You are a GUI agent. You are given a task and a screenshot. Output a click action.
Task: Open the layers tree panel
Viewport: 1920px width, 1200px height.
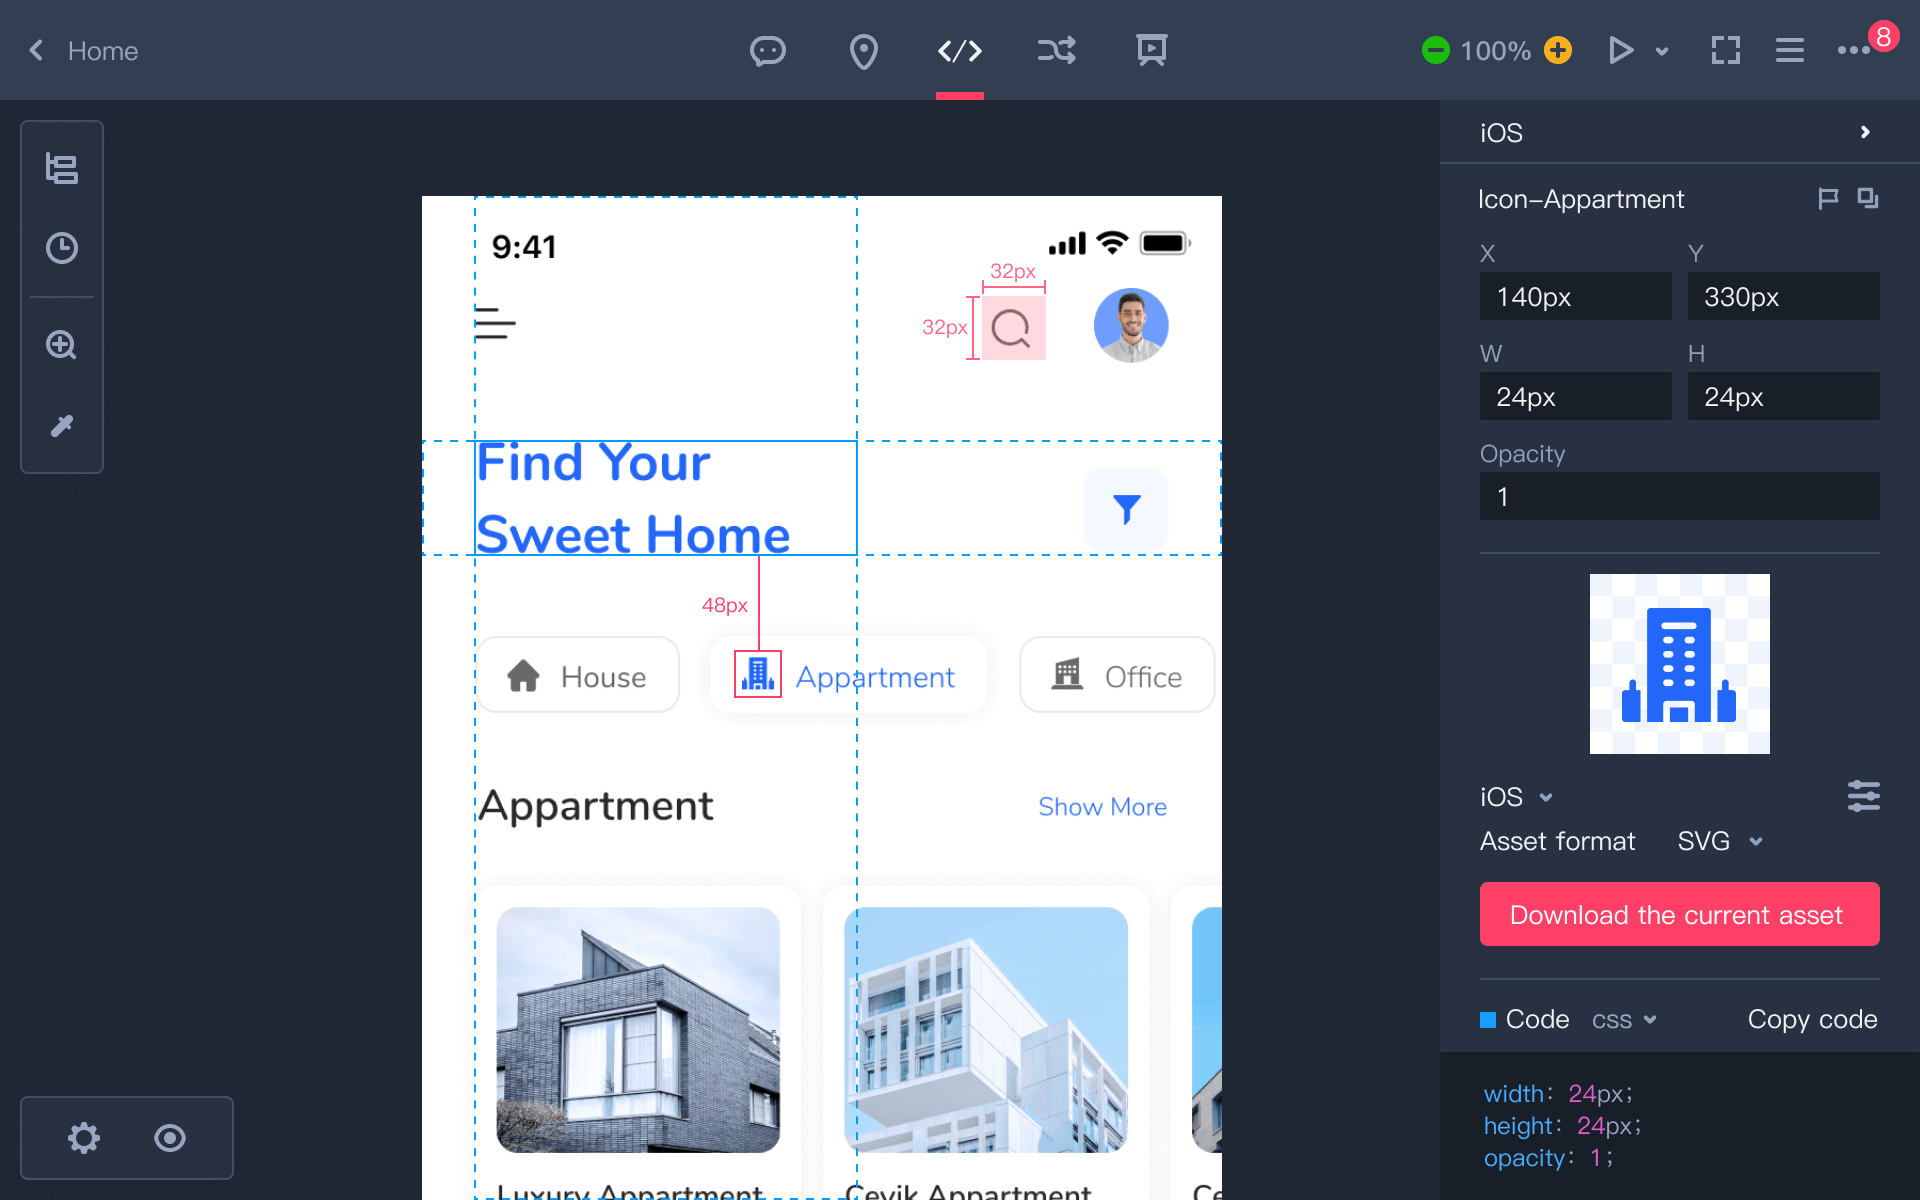62,168
